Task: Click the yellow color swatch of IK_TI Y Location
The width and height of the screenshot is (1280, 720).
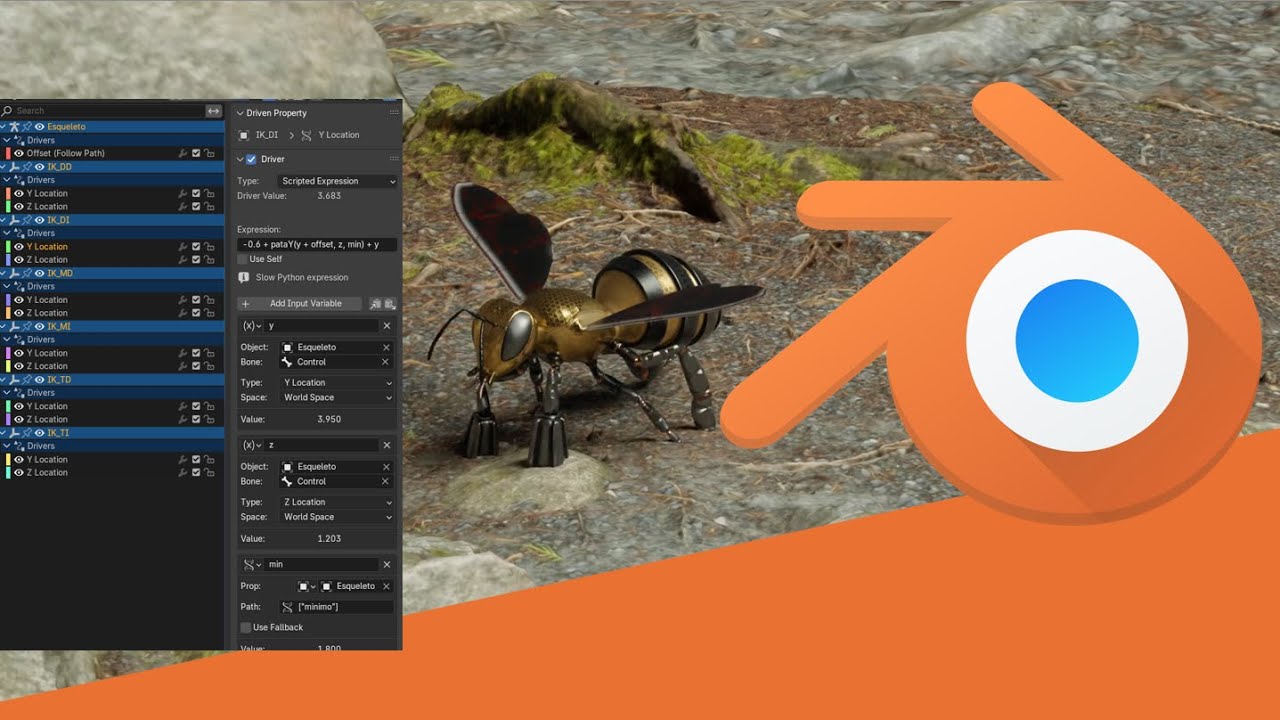Action: (8, 459)
